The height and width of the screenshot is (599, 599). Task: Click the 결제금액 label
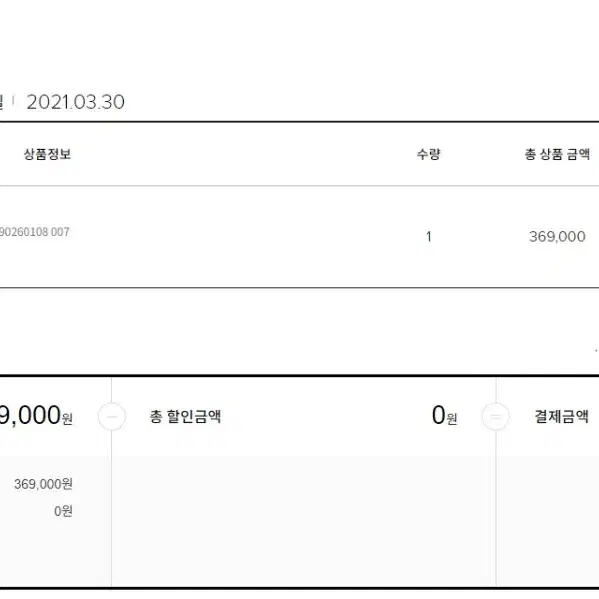(x=562, y=416)
